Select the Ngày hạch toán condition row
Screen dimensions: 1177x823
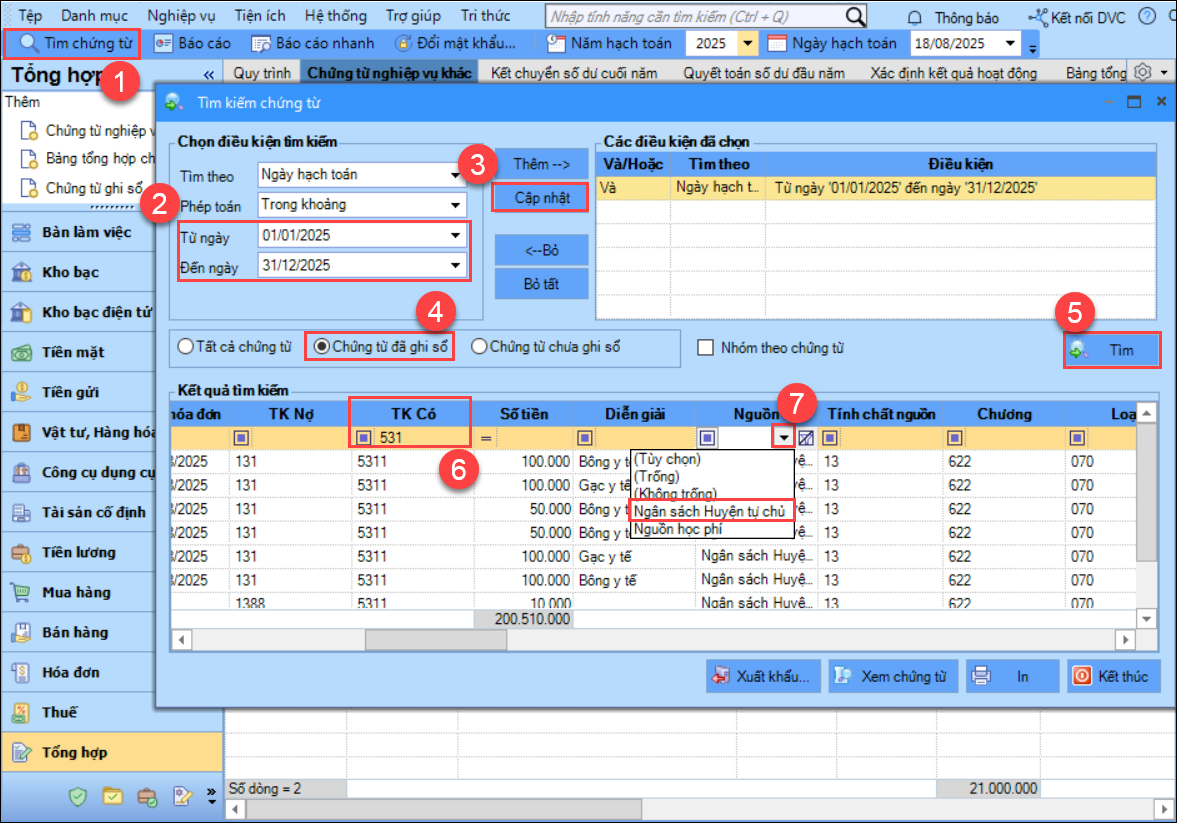tap(875, 188)
